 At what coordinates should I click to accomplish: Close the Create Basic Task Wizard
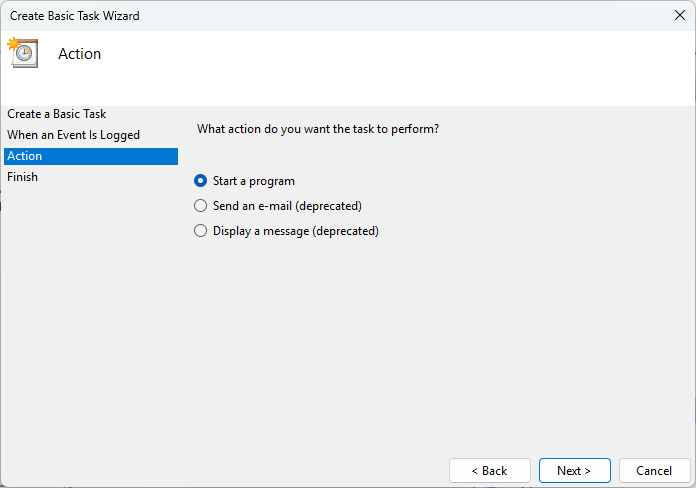680,15
